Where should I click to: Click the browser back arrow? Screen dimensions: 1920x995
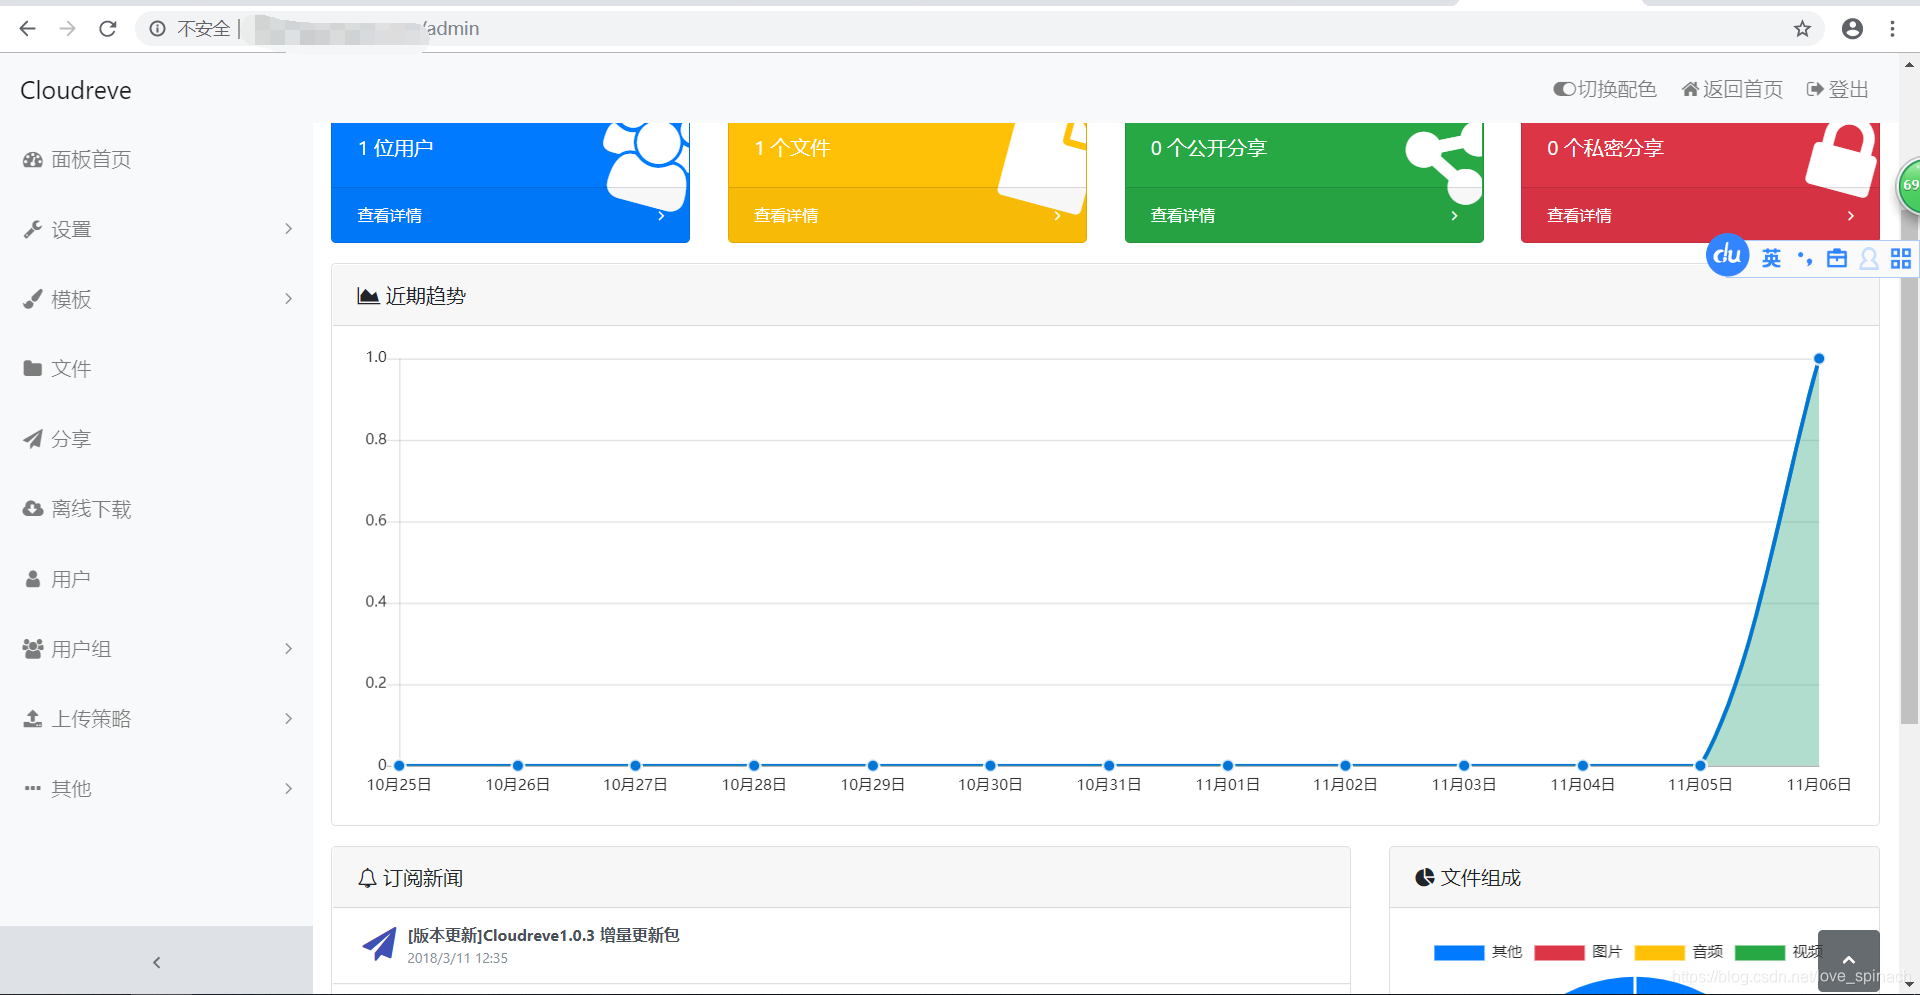click(x=27, y=29)
